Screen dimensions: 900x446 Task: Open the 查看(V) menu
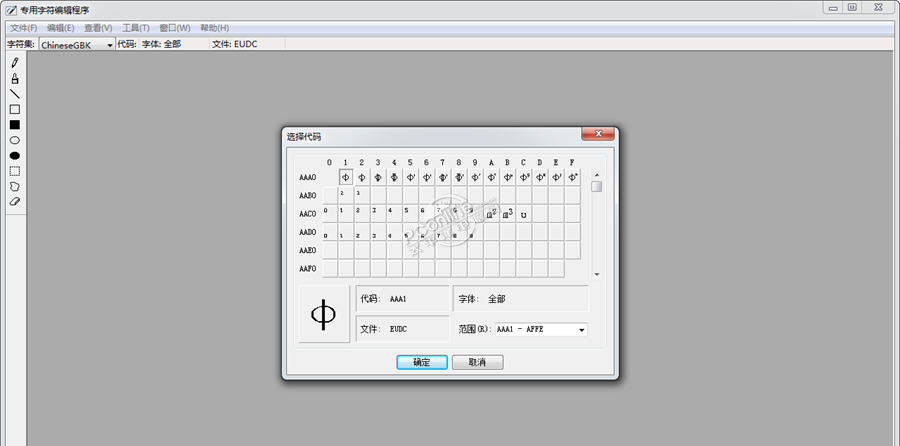pos(98,28)
